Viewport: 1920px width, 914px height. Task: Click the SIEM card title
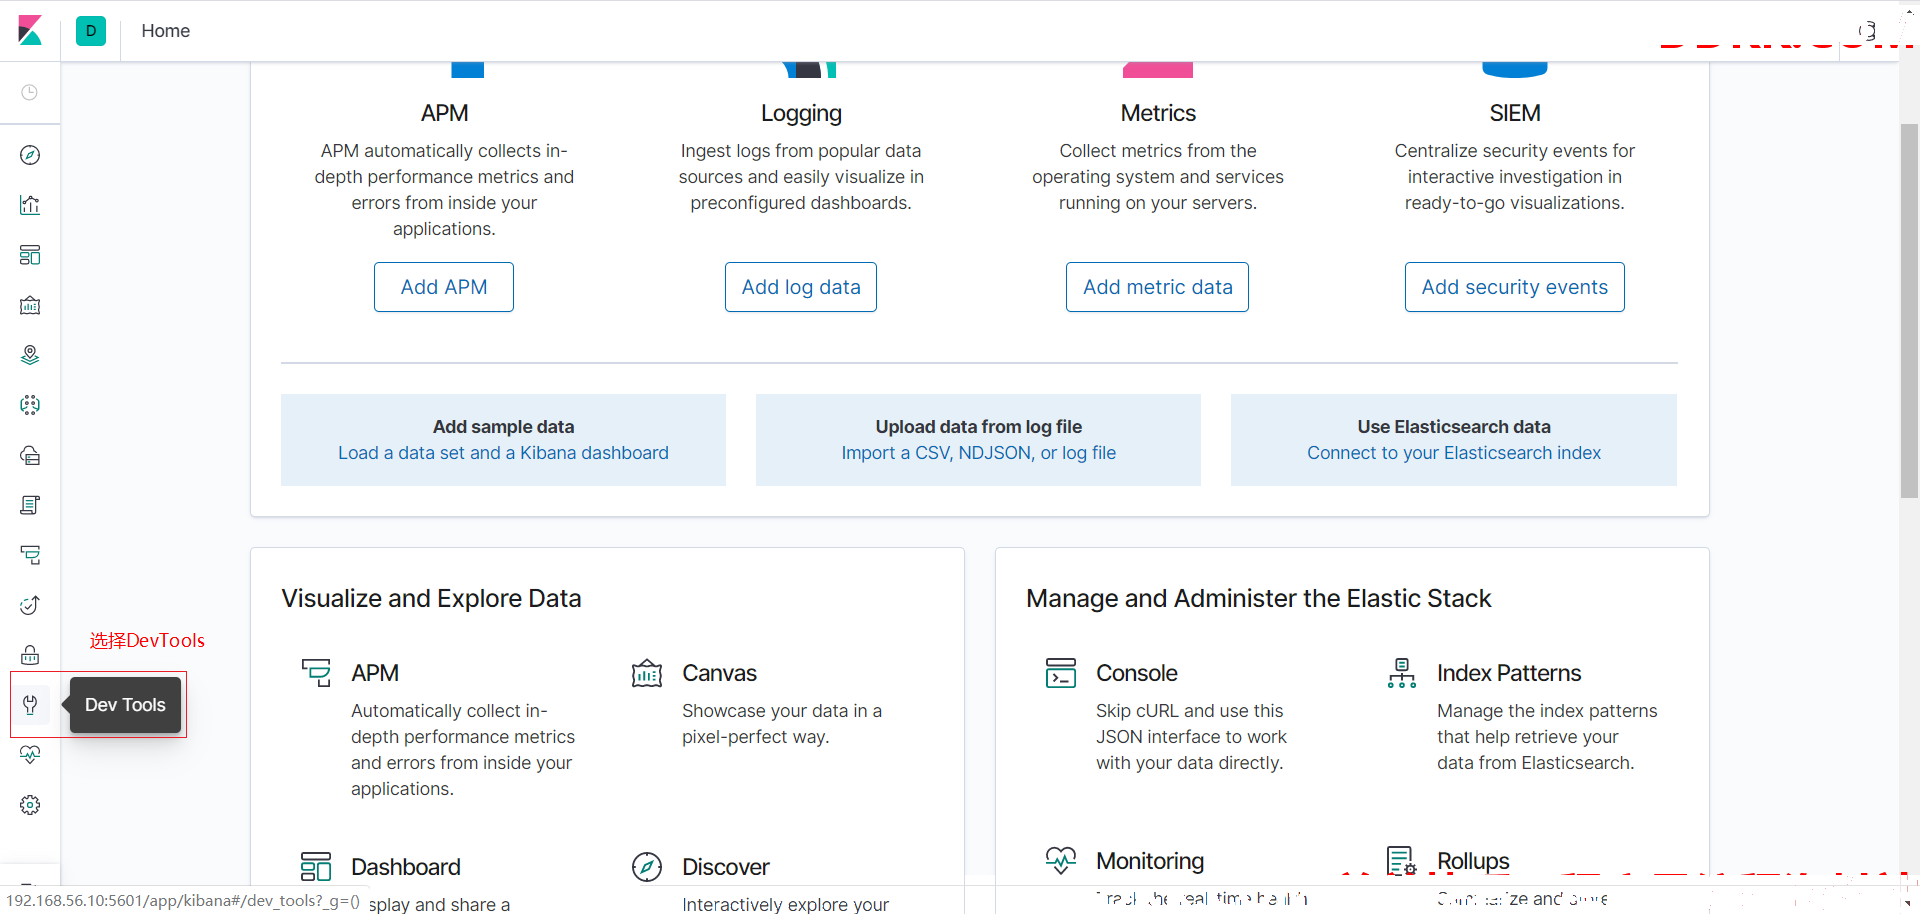[1514, 113]
